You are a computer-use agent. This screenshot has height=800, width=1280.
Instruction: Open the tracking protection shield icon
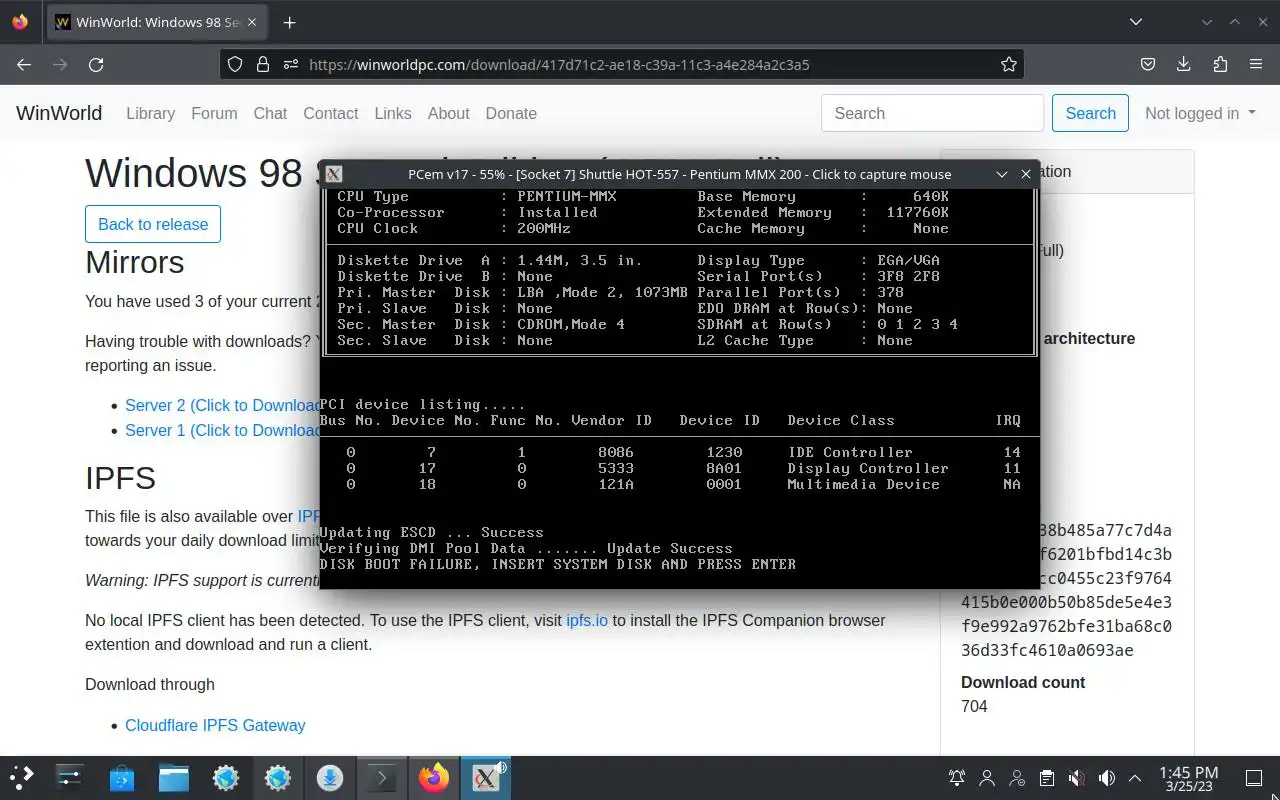pyautogui.click(x=235, y=64)
